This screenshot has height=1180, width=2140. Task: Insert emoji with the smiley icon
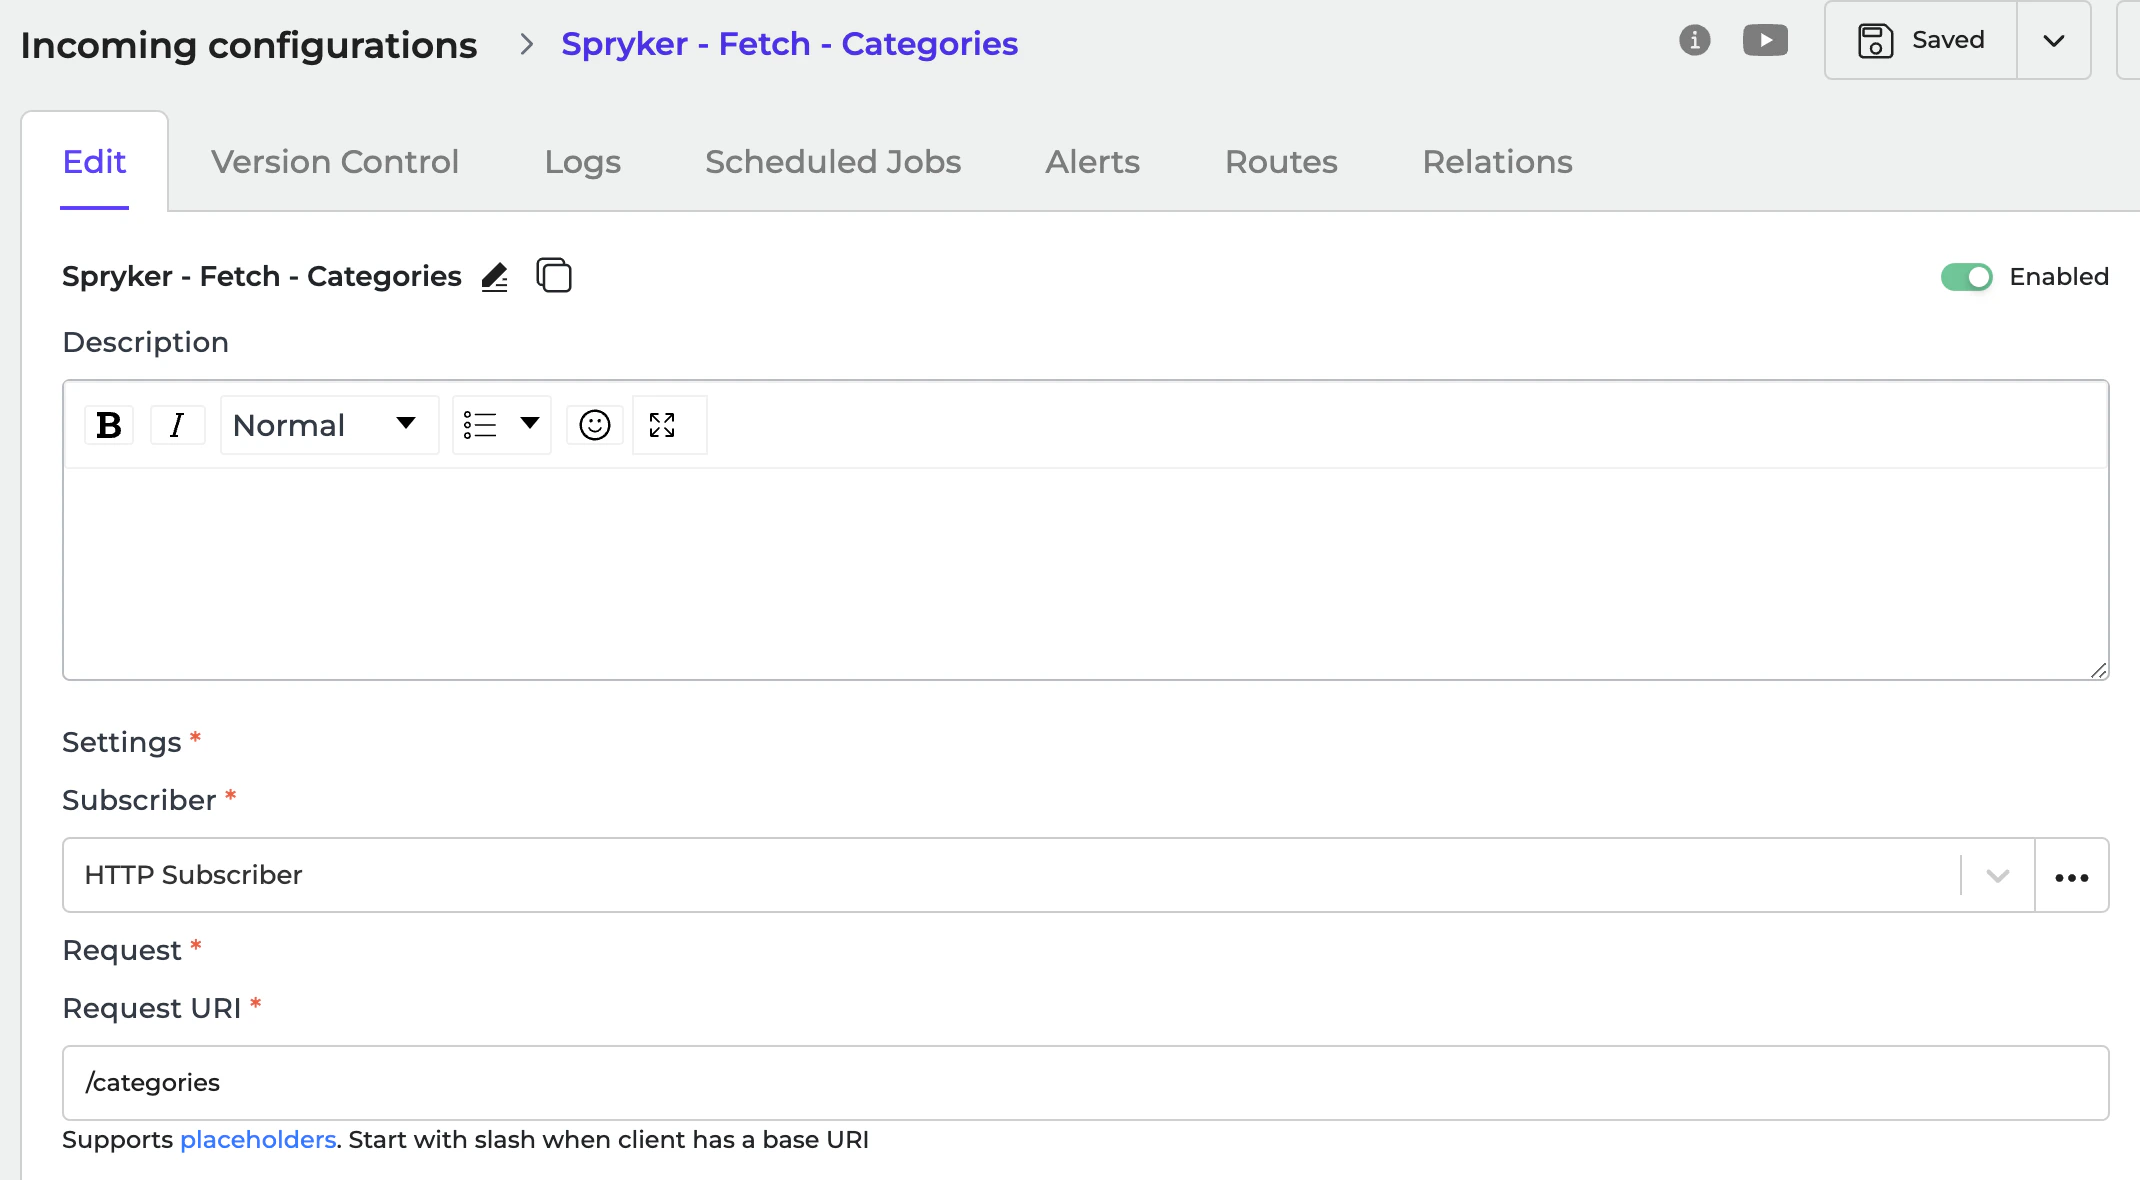(595, 425)
